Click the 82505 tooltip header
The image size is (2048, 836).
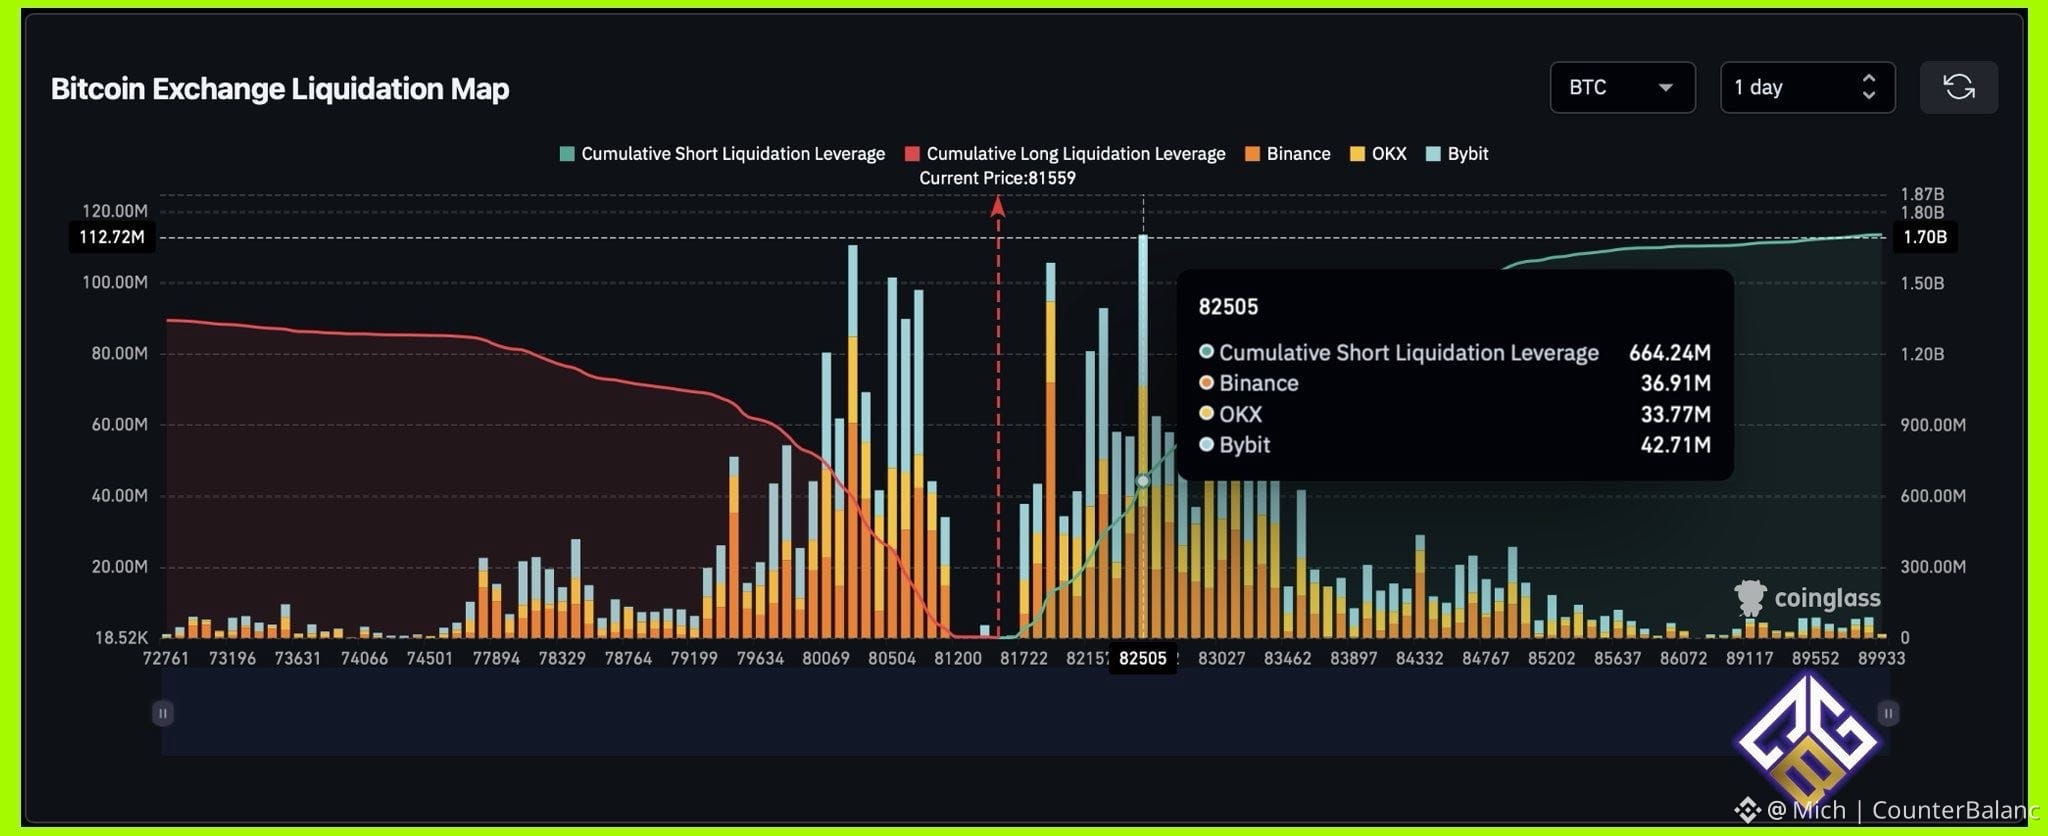(1228, 307)
